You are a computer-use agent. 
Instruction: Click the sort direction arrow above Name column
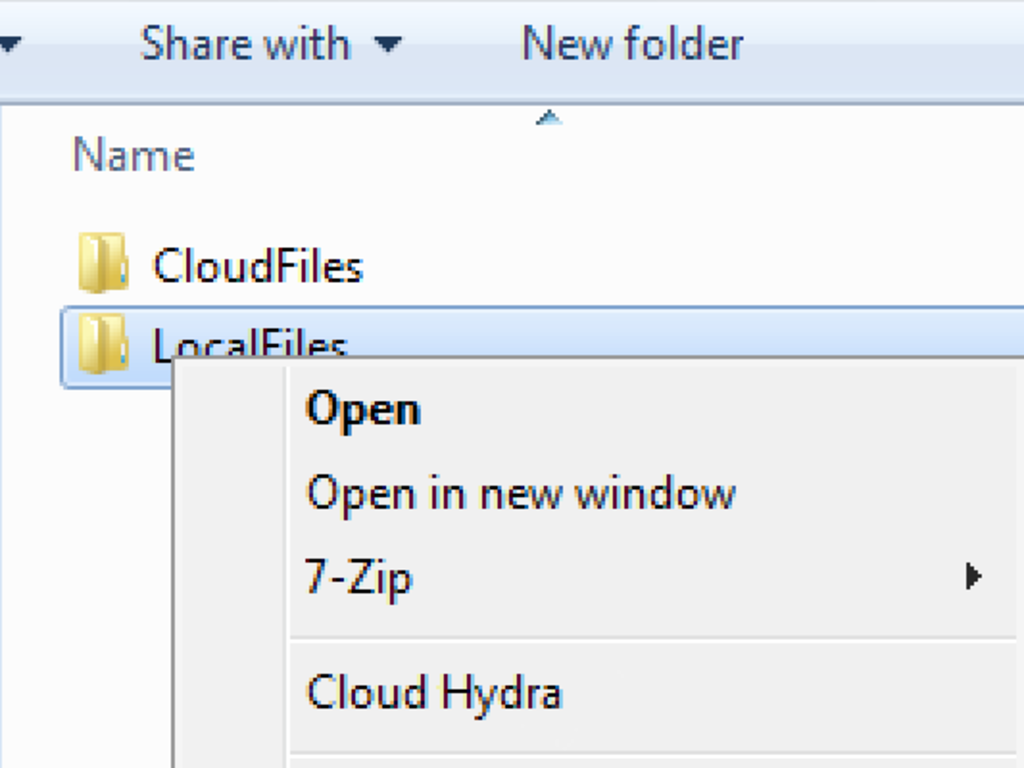[549, 117]
